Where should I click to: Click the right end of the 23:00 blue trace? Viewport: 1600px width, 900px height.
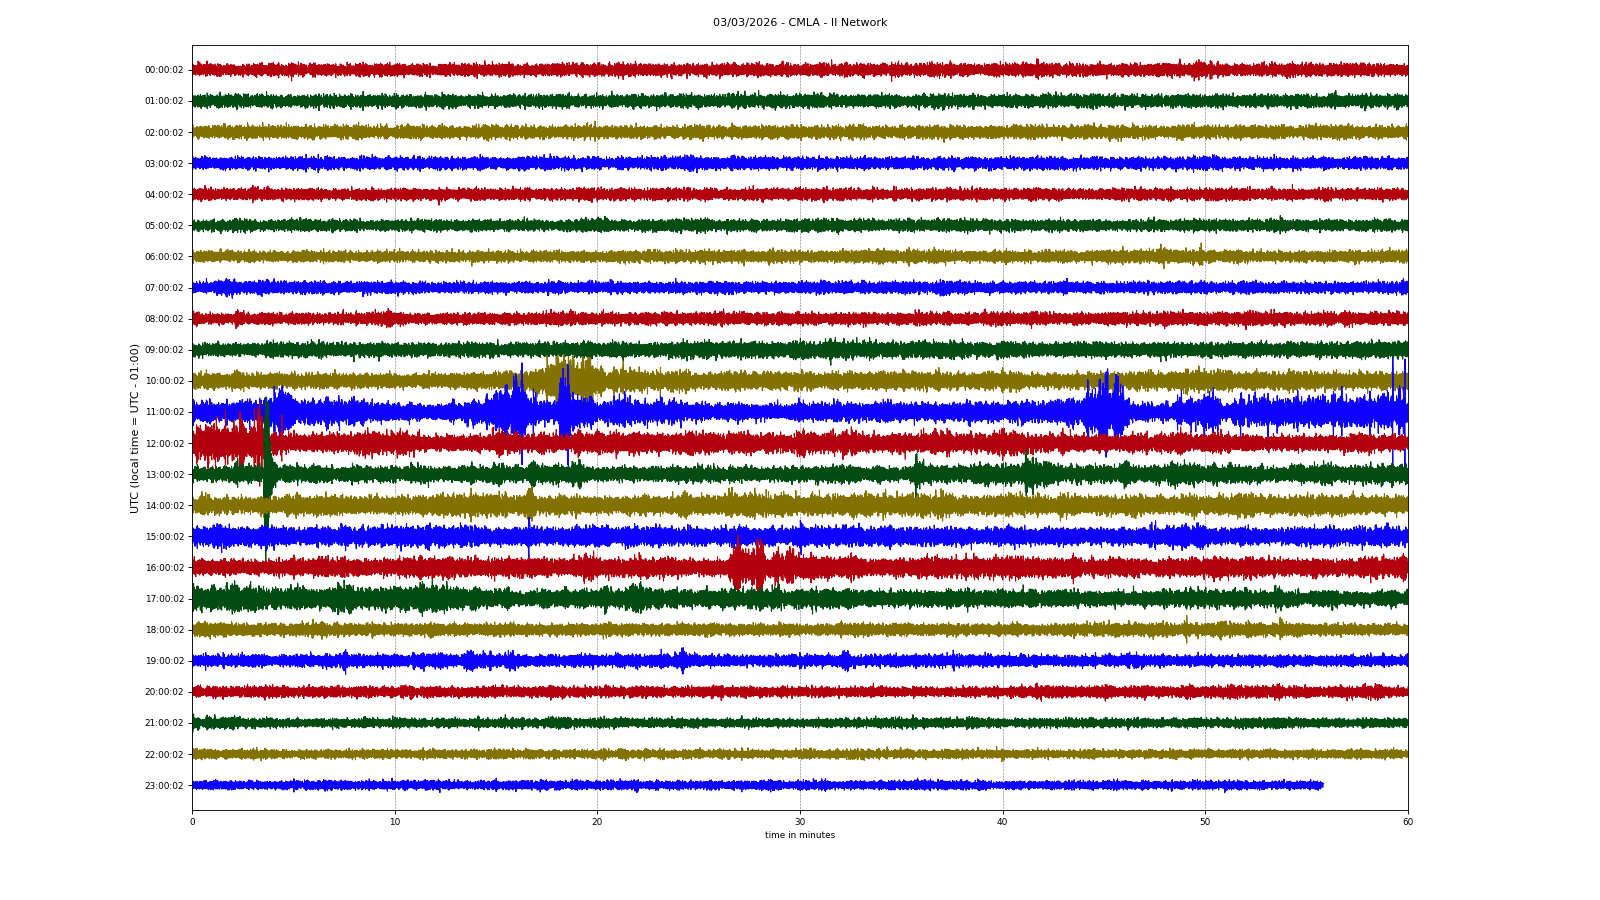point(1320,785)
